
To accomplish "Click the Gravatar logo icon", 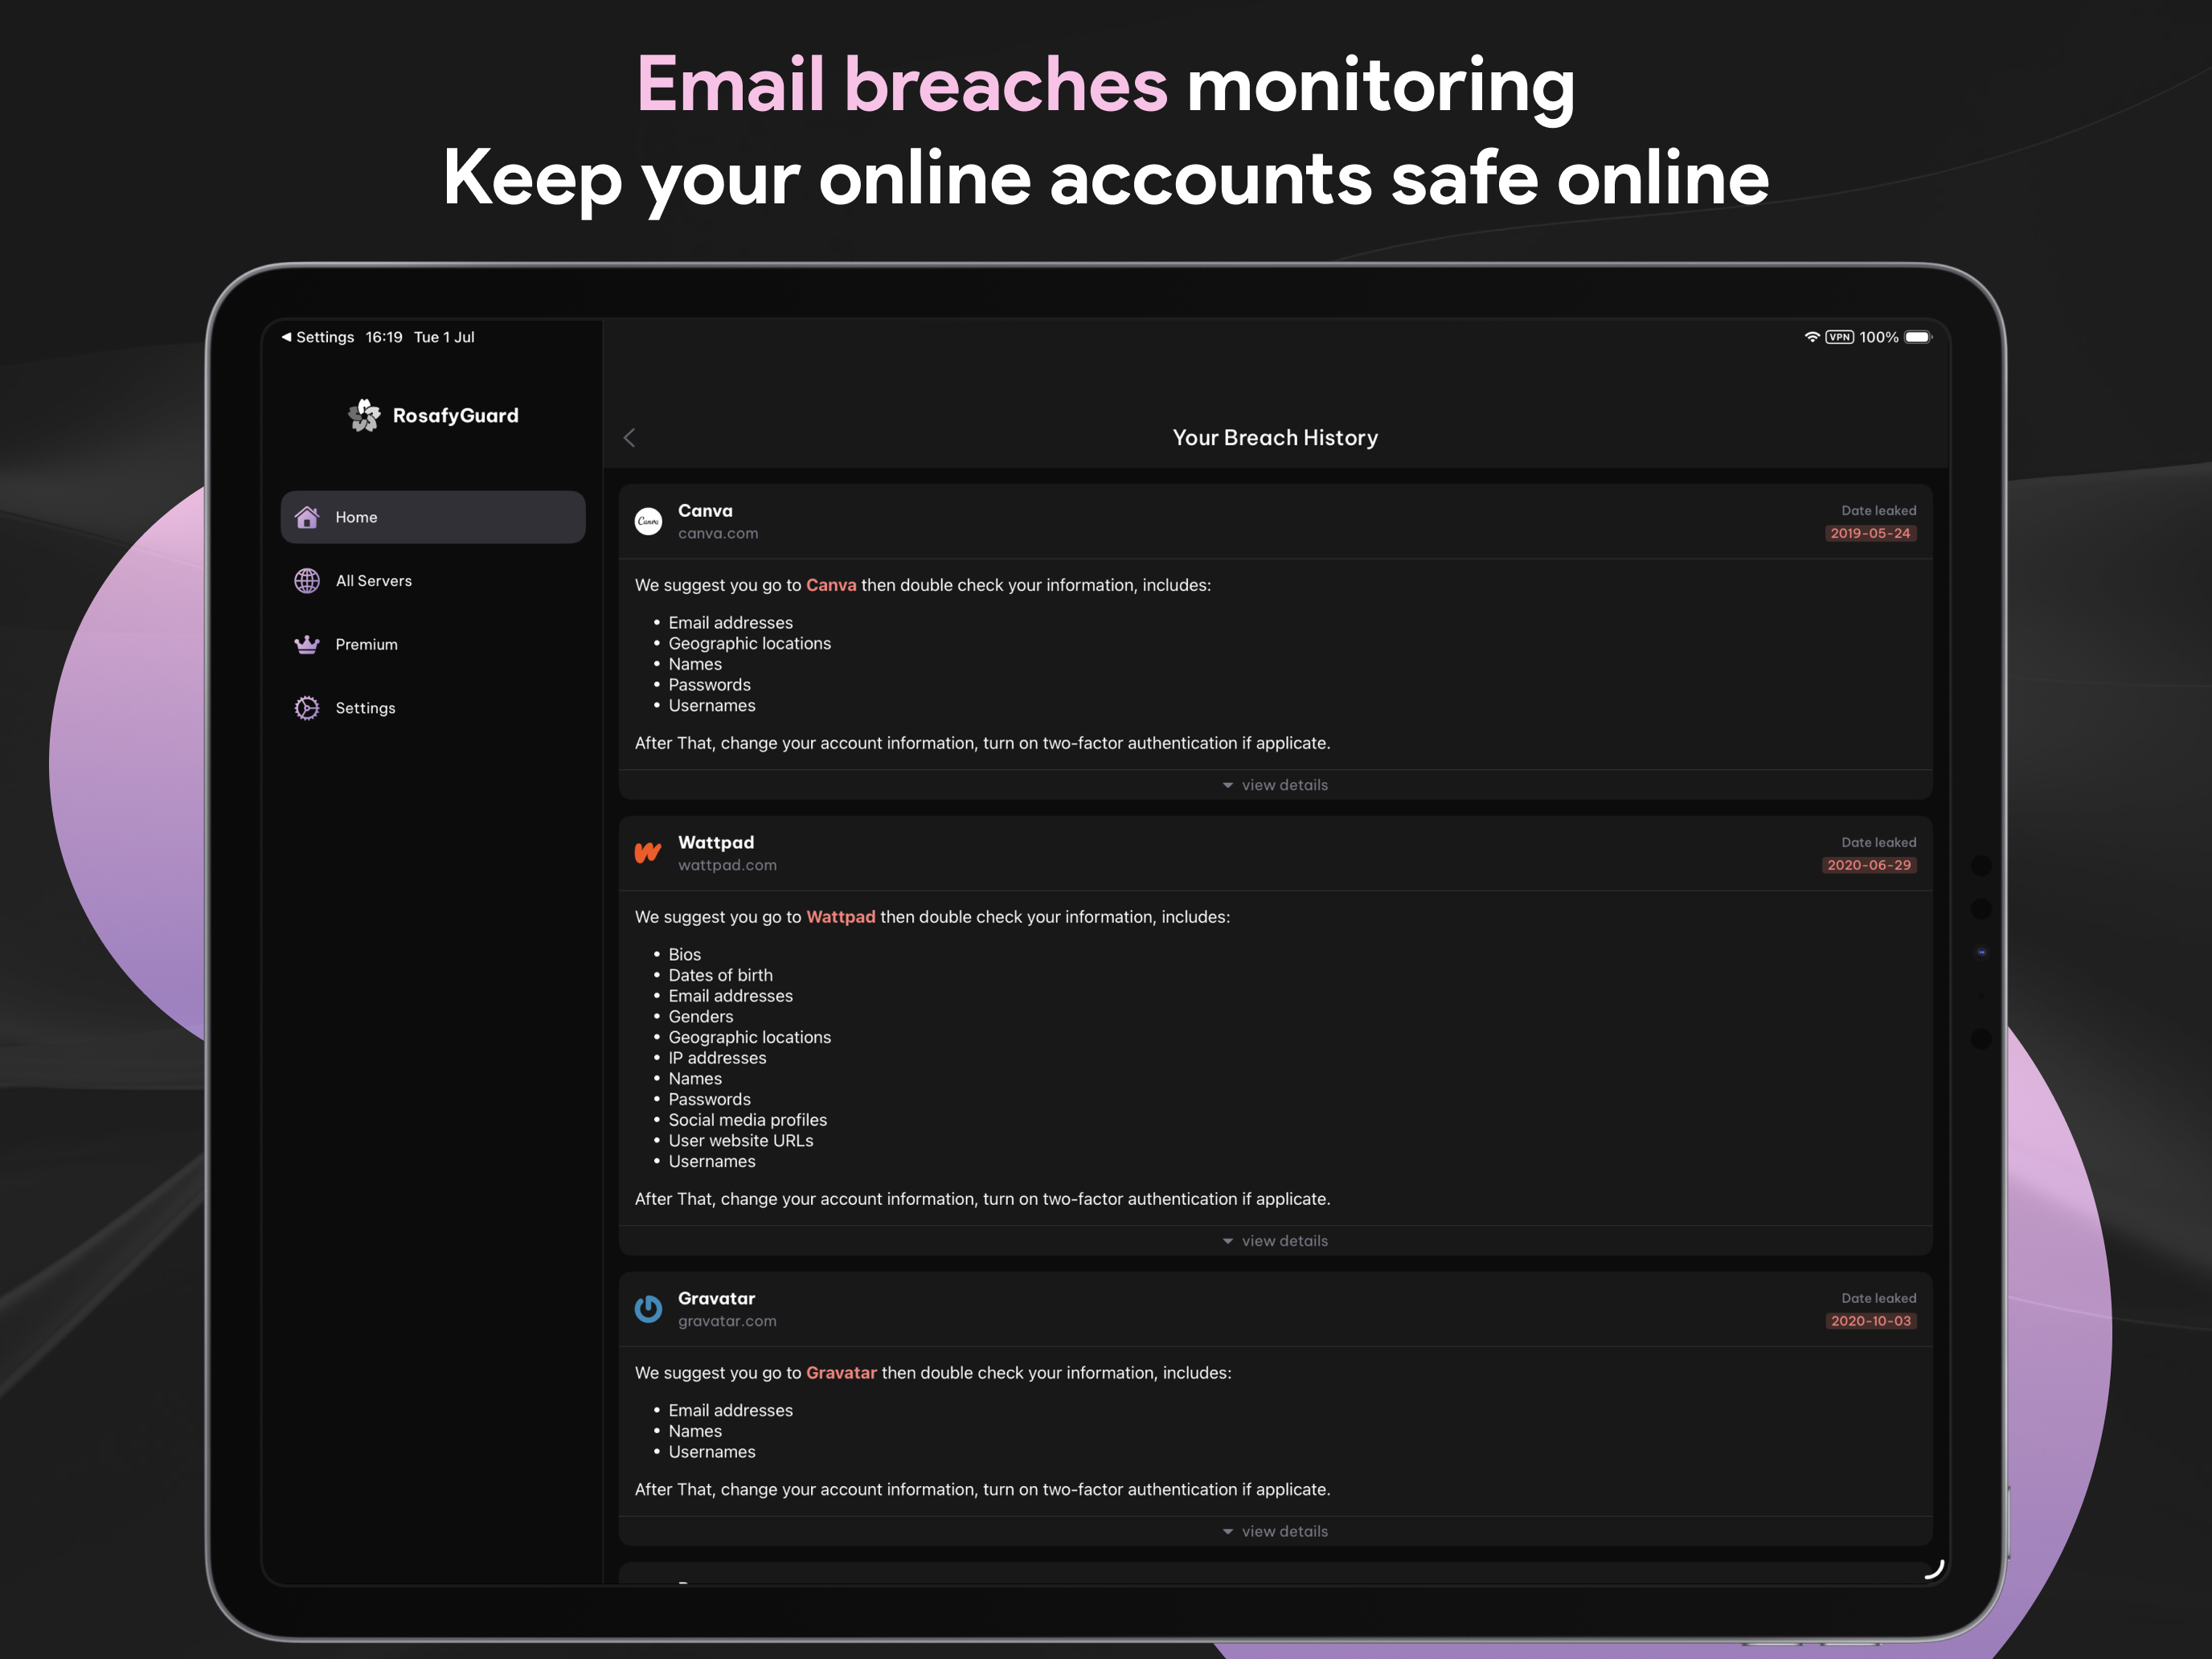I will [648, 1309].
